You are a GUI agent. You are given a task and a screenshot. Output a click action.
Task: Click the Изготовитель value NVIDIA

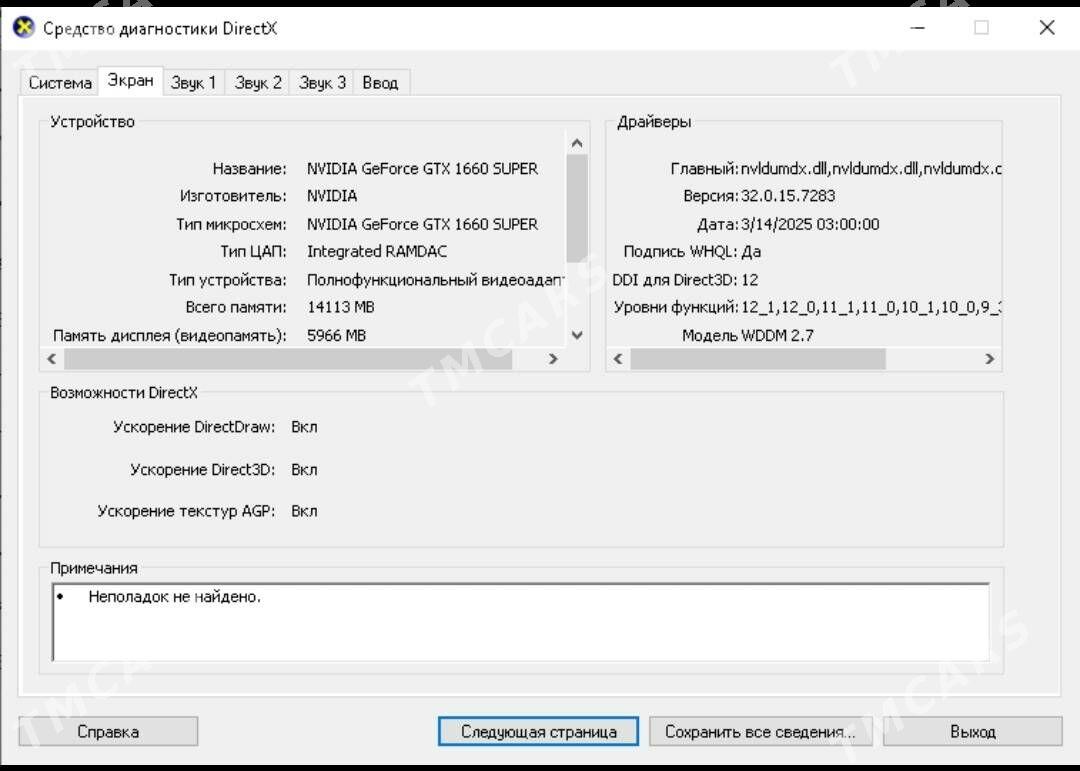tap(332, 196)
